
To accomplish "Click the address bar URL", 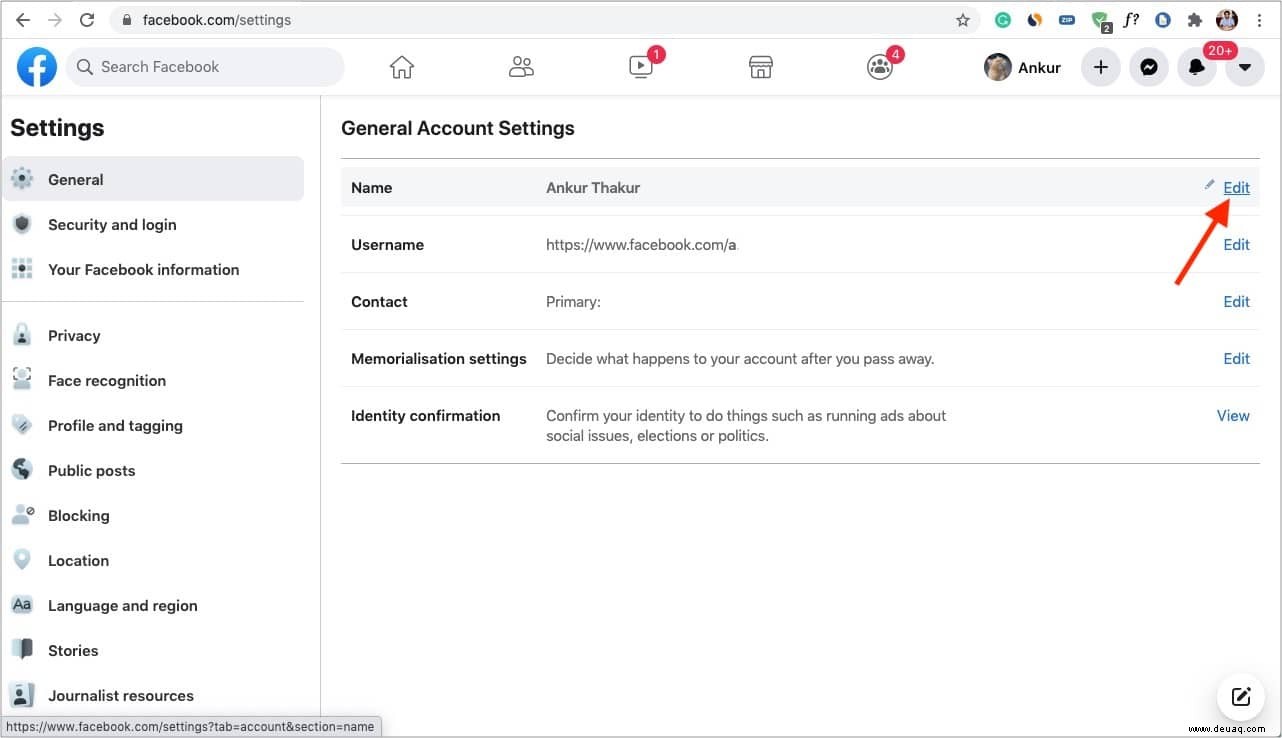I will [217, 20].
